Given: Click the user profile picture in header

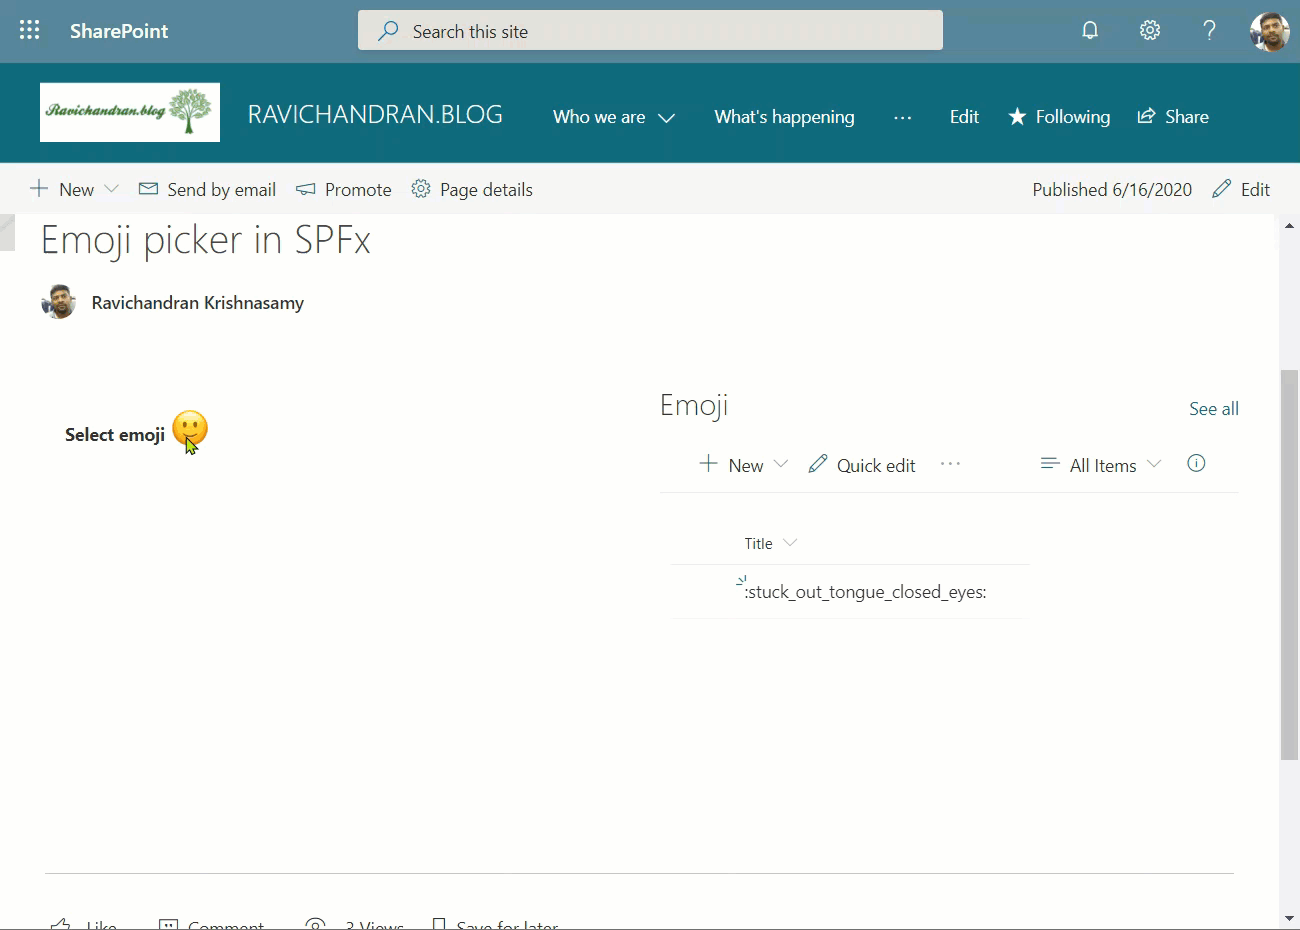Looking at the screenshot, I should tap(1269, 31).
